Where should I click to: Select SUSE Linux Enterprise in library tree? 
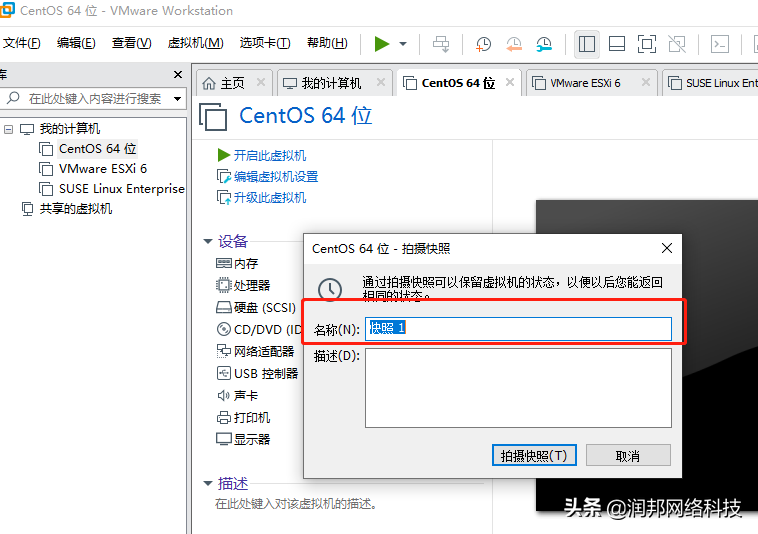point(121,188)
